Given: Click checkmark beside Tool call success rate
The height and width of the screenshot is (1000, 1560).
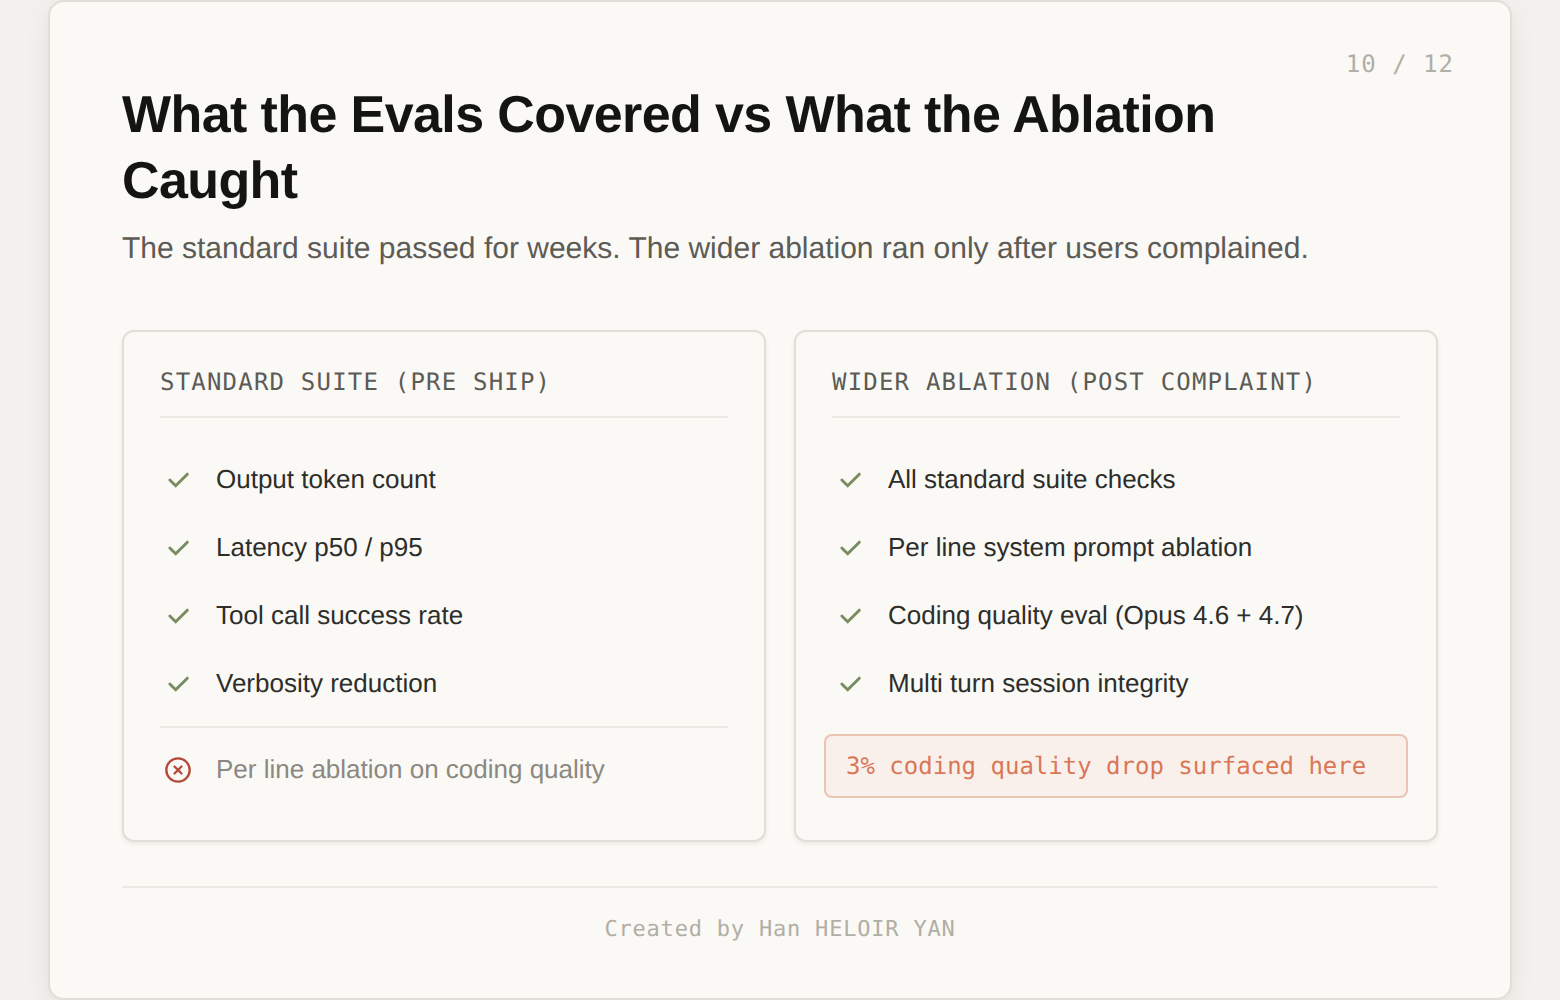Looking at the screenshot, I should (179, 616).
